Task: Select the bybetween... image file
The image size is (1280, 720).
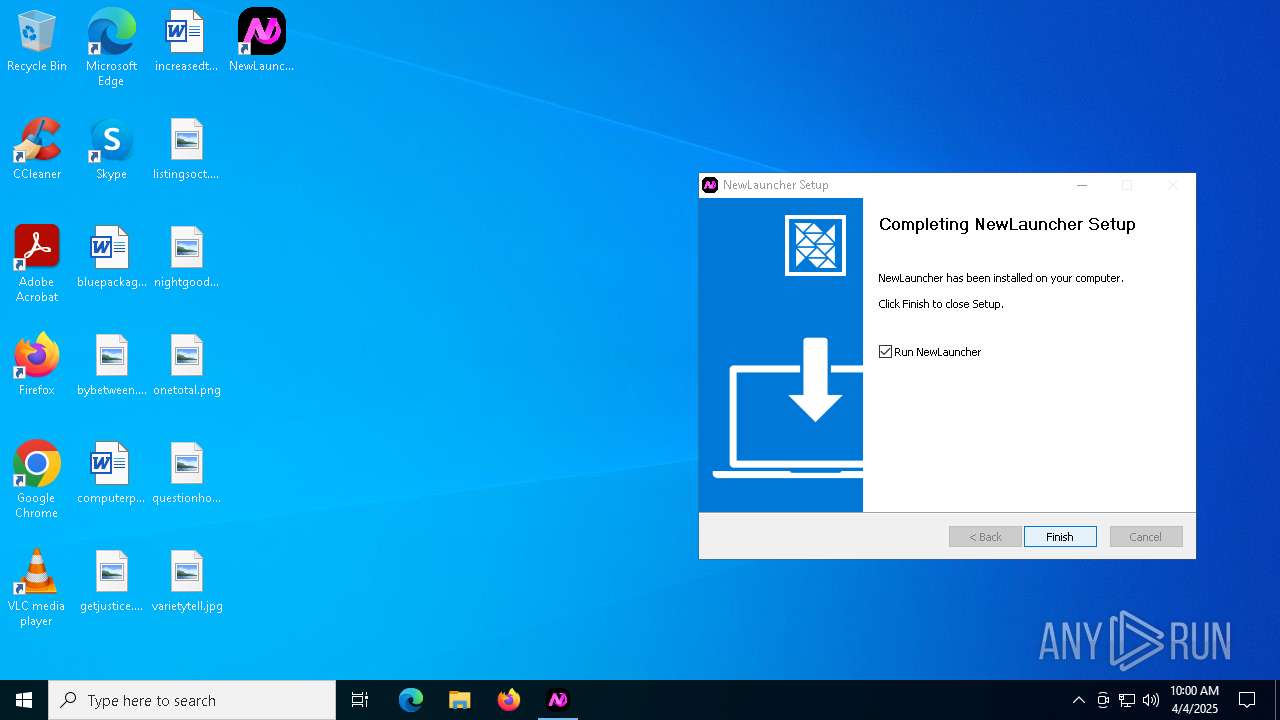Action: 111,366
